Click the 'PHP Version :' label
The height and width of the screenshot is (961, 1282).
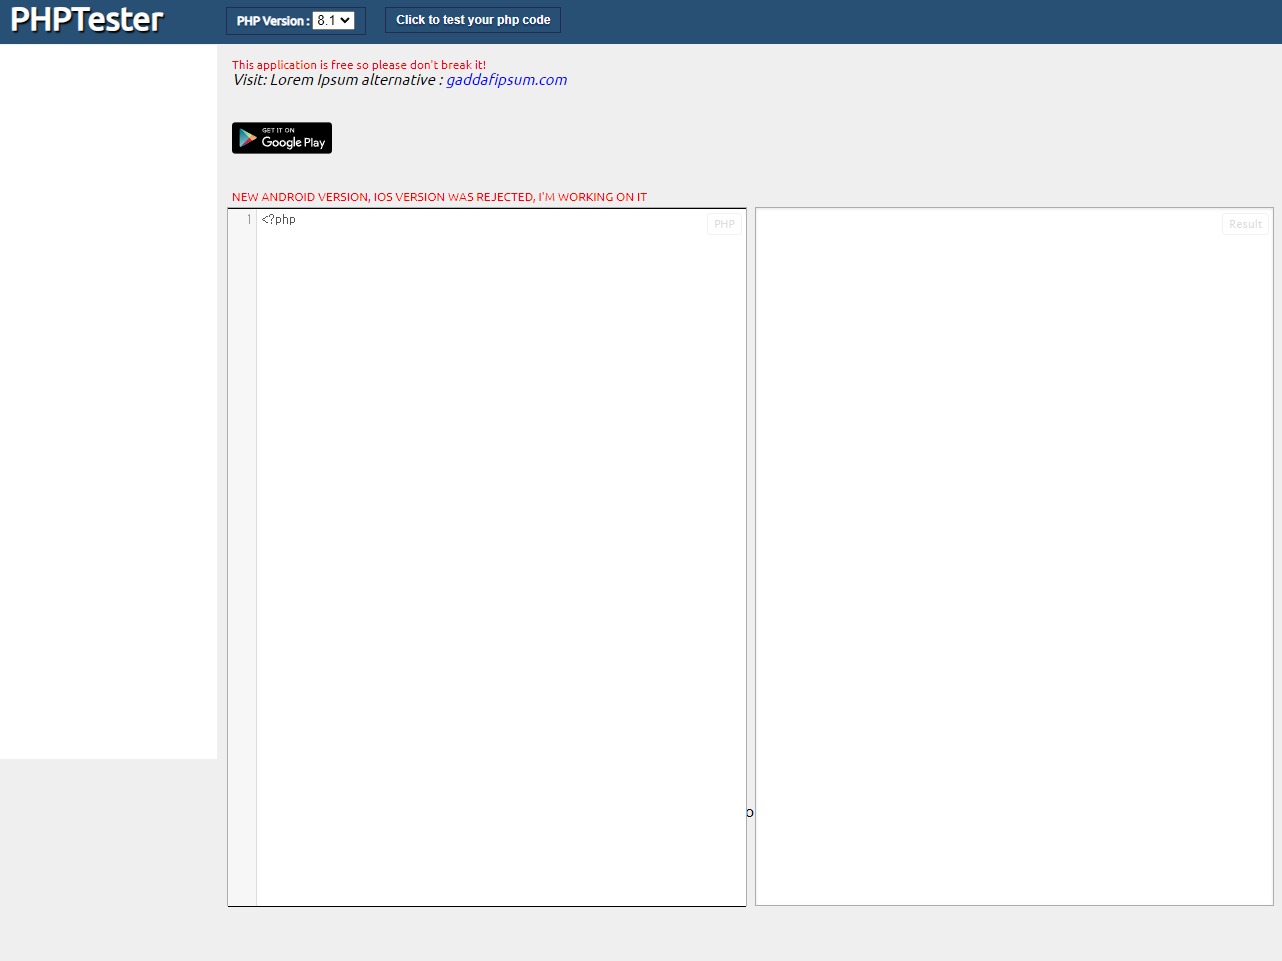(272, 21)
